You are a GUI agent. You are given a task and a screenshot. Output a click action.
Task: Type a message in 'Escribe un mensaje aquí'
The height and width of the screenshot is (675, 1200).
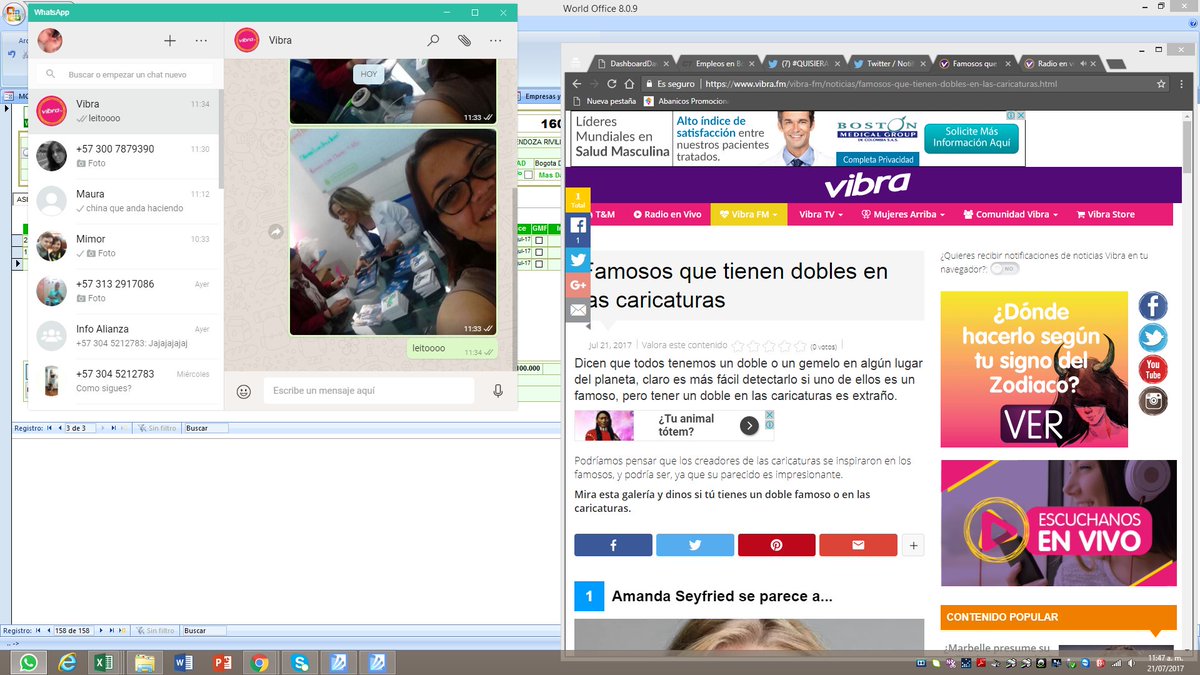click(x=368, y=391)
